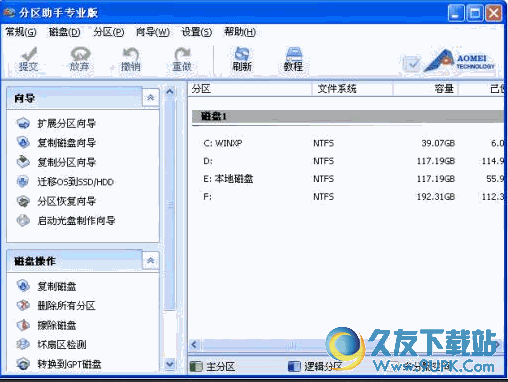Click the 扩展分区向导 icon
Screen dimensions: 508x382
click(x=23, y=123)
